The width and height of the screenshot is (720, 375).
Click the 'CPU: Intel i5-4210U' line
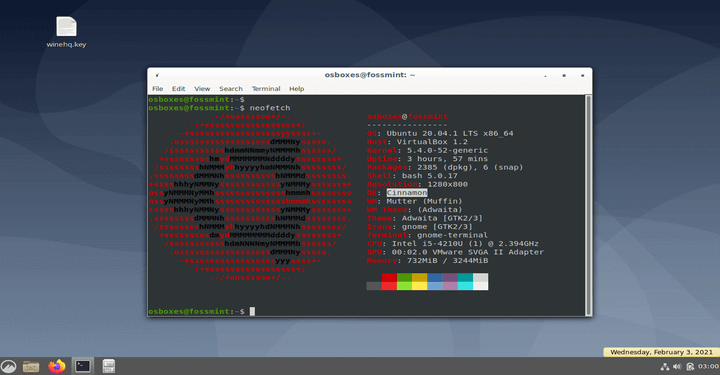coord(452,244)
